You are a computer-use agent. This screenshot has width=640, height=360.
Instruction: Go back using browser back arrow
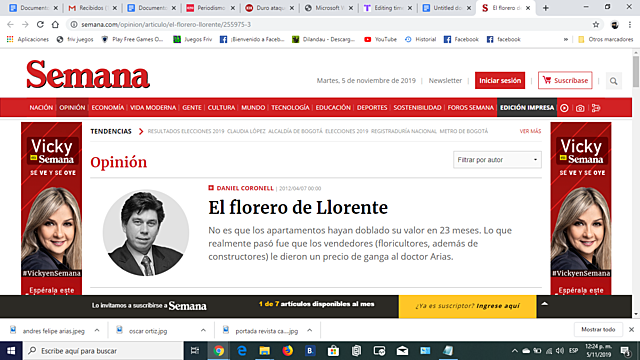pos(10,24)
